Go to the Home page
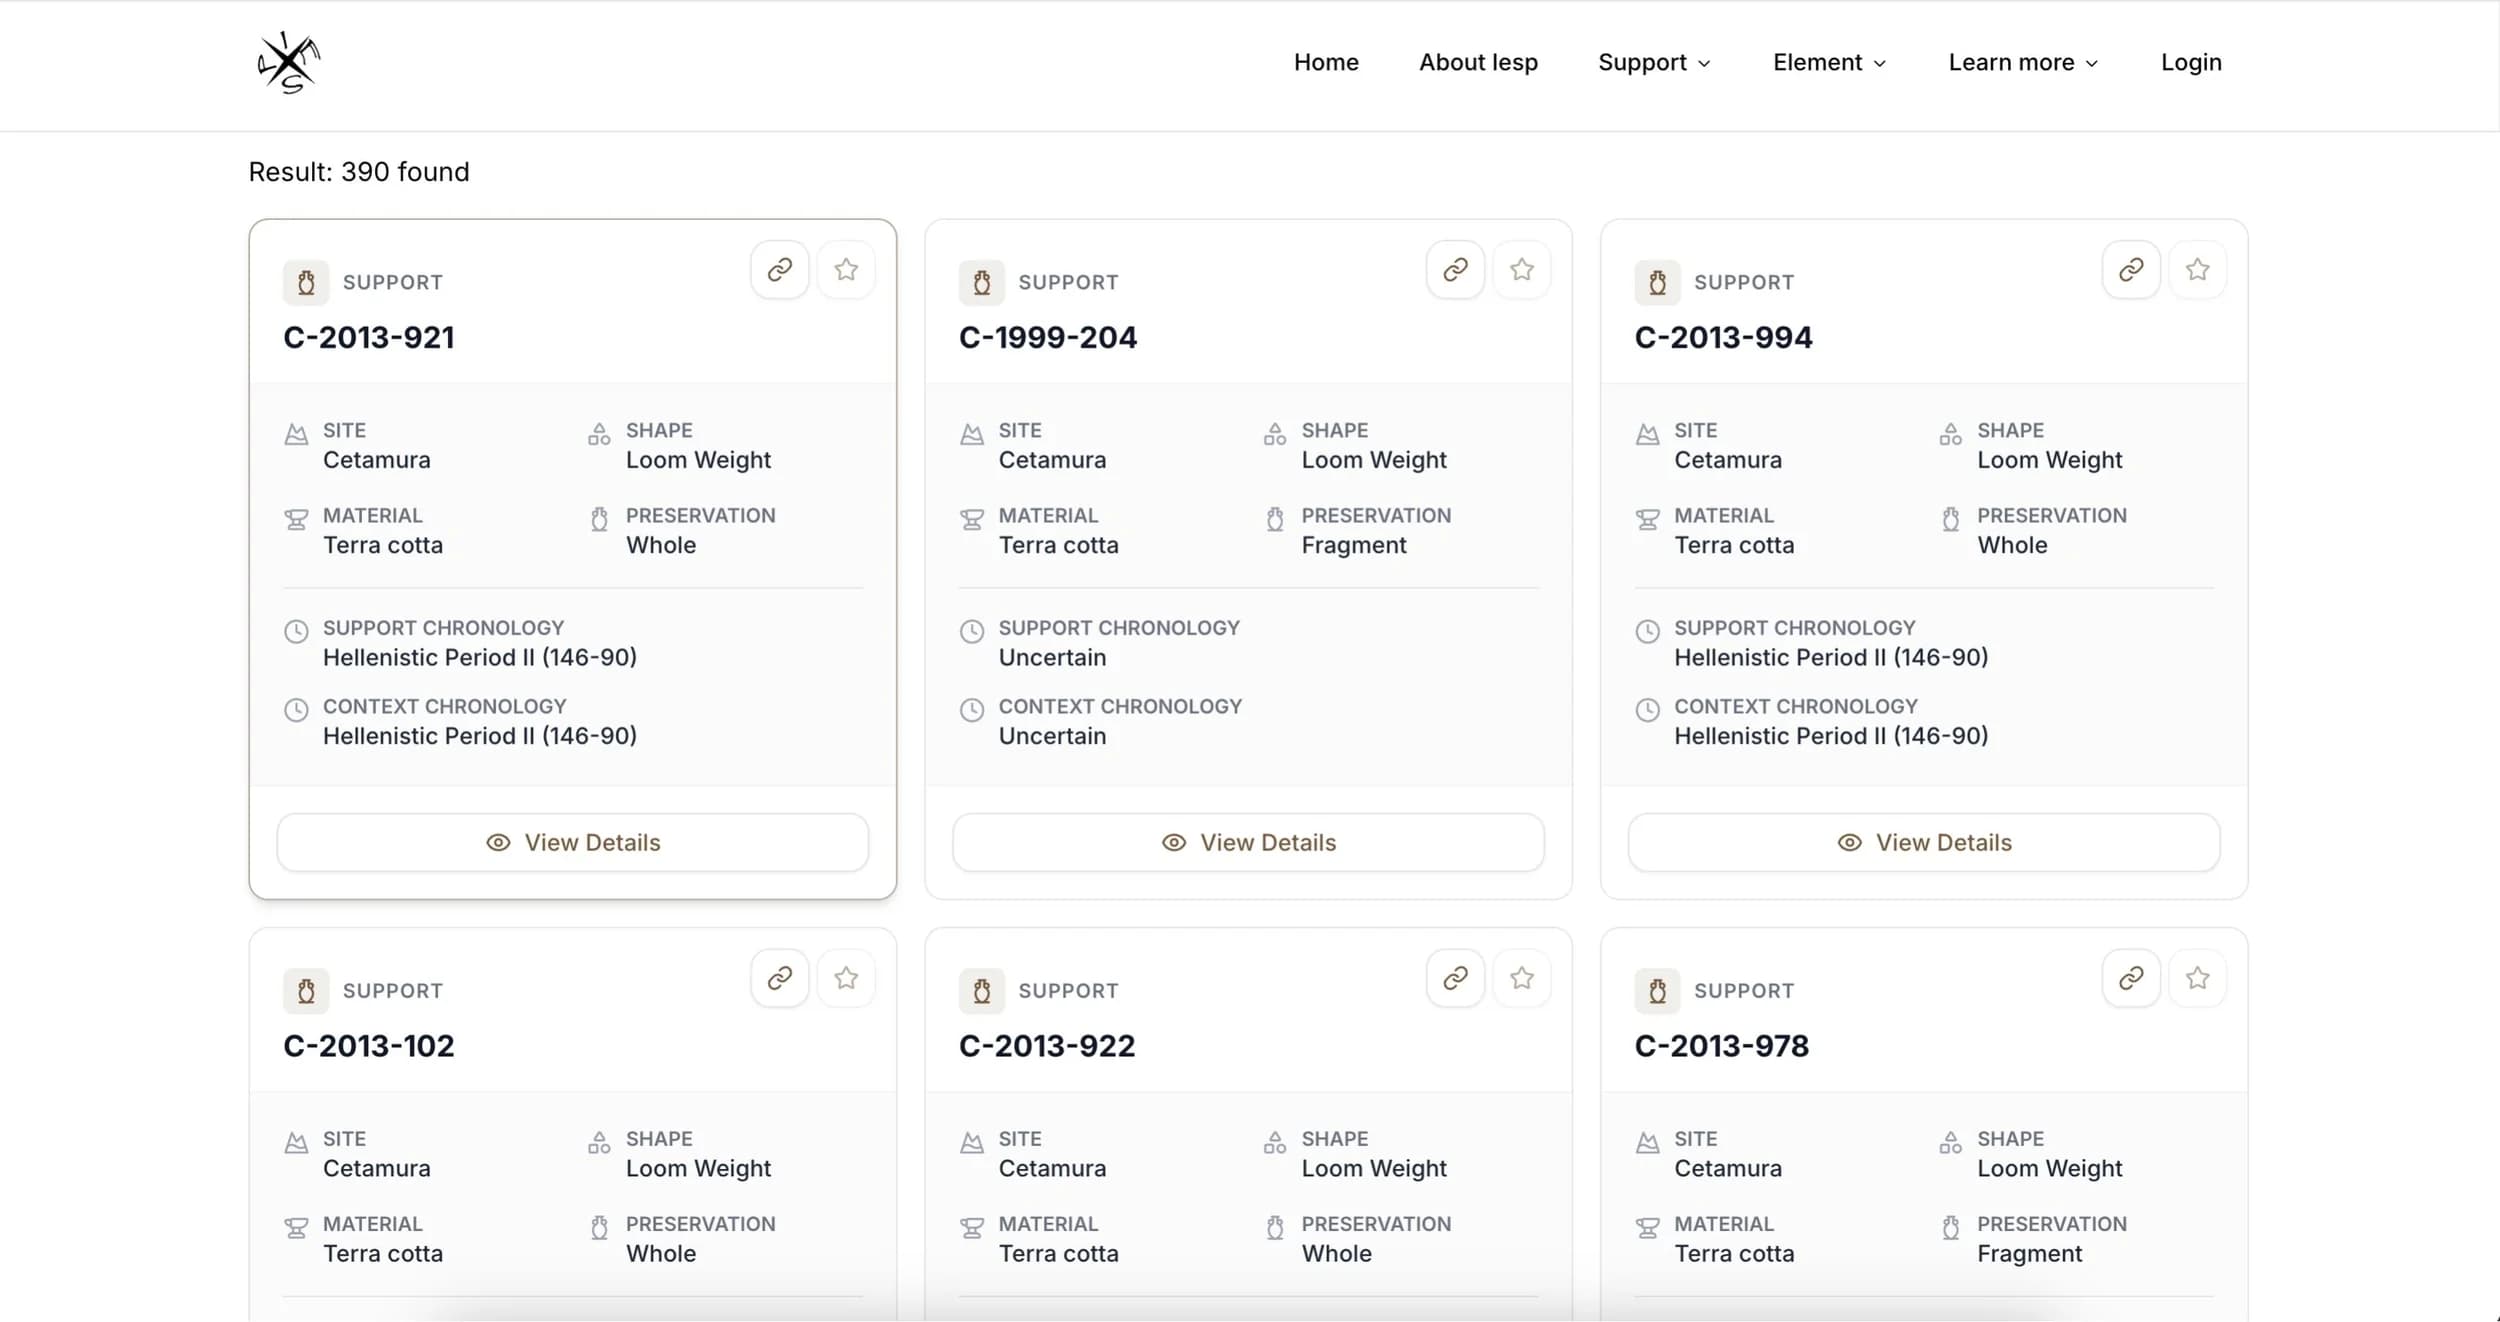This screenshot has height=1322, width=2500. pyautogui.click(x=1326, y=63)
